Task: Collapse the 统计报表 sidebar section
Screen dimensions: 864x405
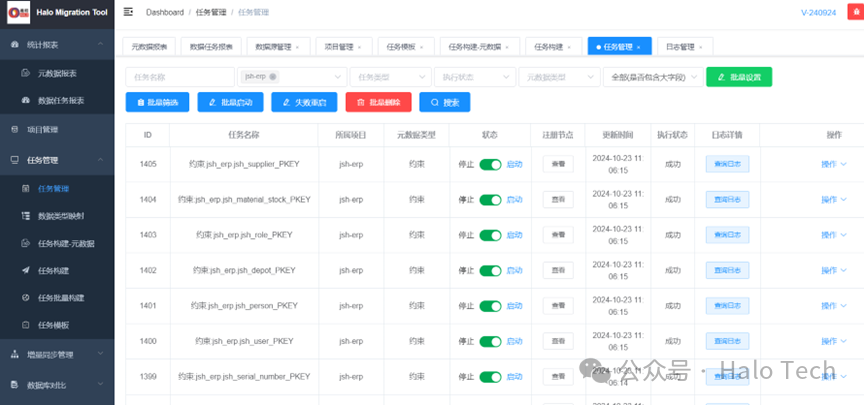Action: click(x=100, y=44)
